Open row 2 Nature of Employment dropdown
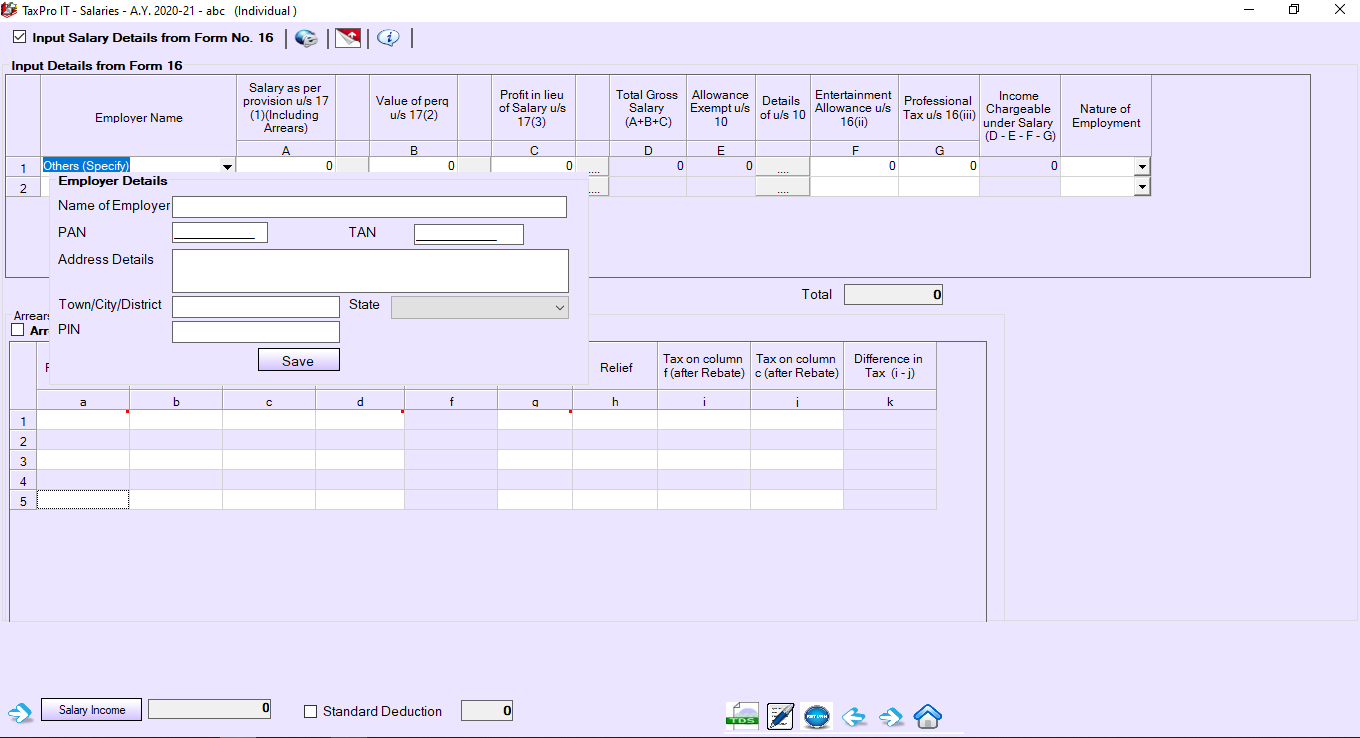 coord(1142,186)
